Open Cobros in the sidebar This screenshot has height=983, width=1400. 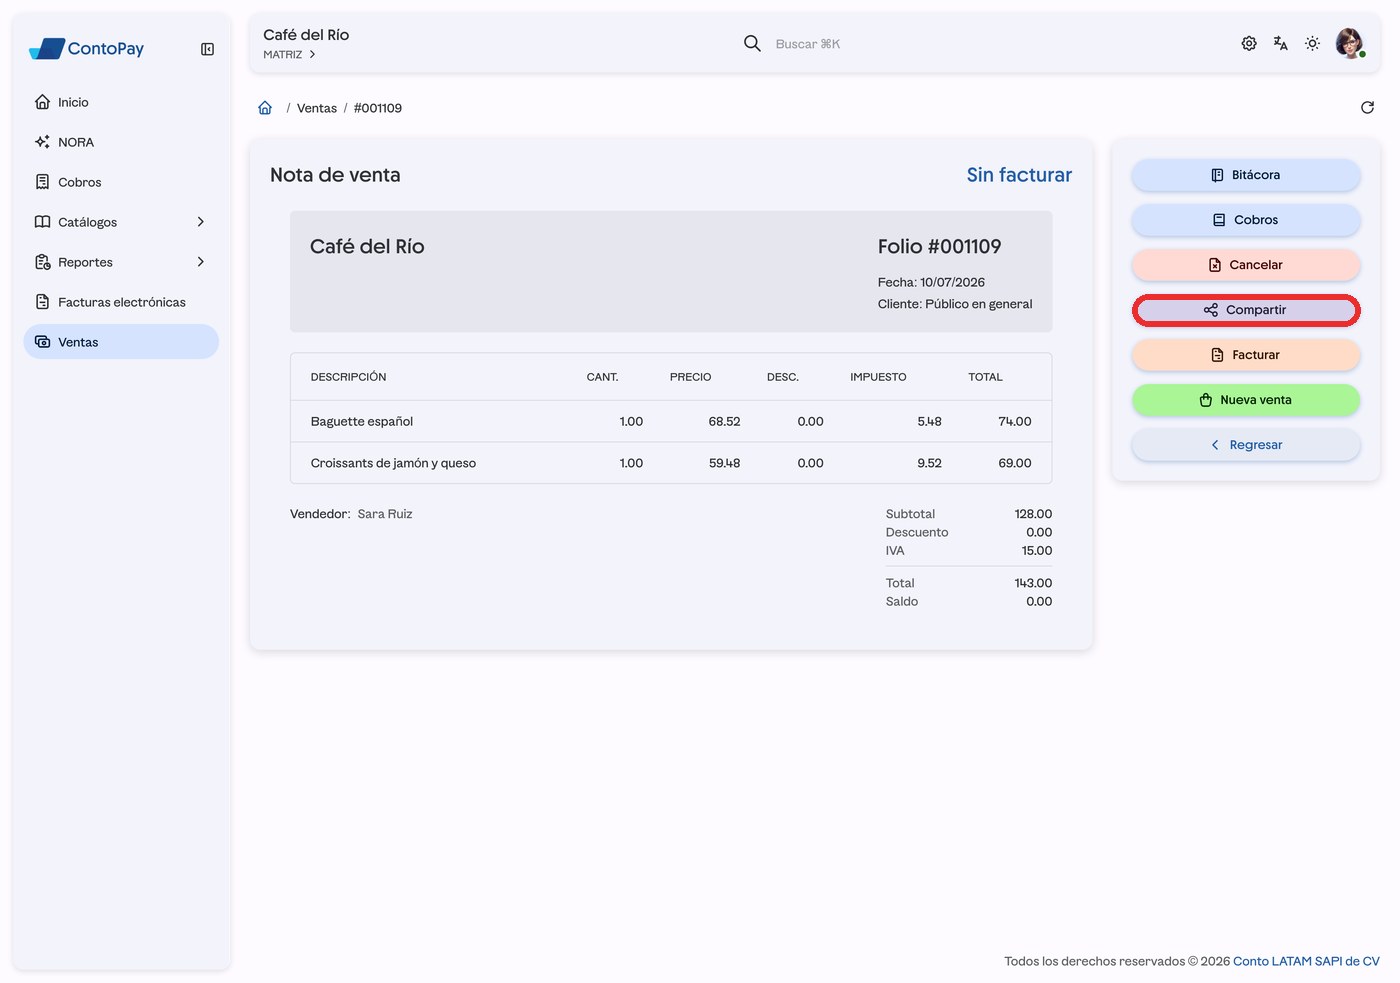[121, 182]
